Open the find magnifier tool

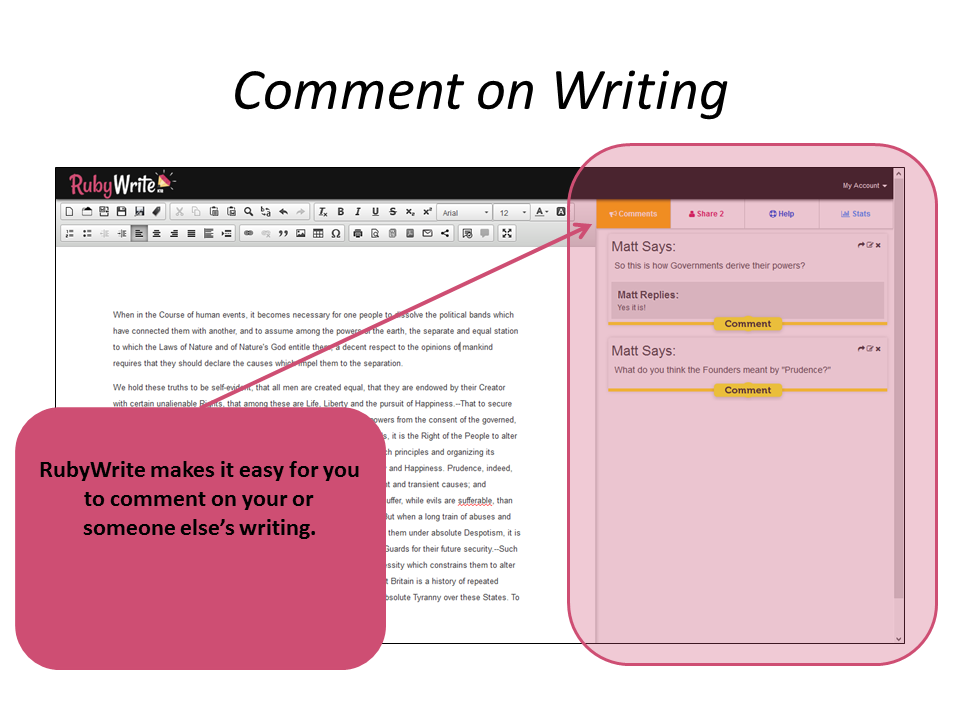pyautogui.click(x=249, y=212)
